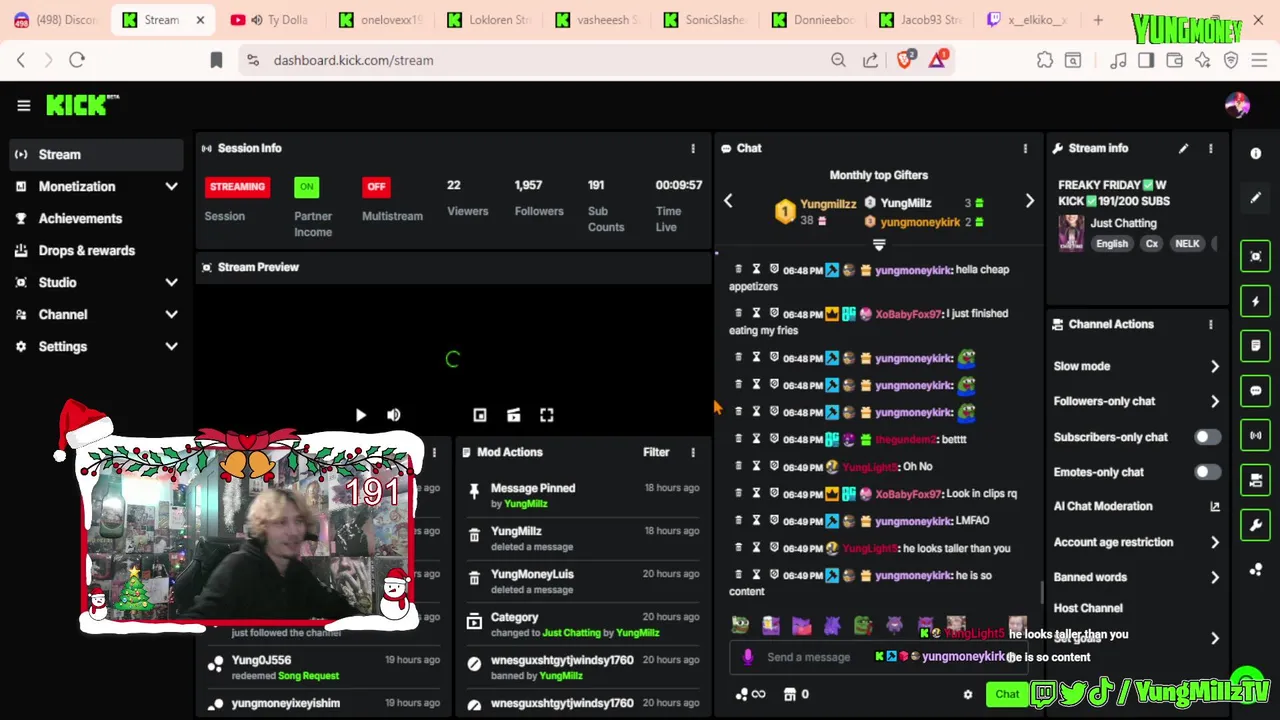Expand the Settings sidebar section
Image resolution: width=1280 pixels, height=720 pixels.
point(97,346)
